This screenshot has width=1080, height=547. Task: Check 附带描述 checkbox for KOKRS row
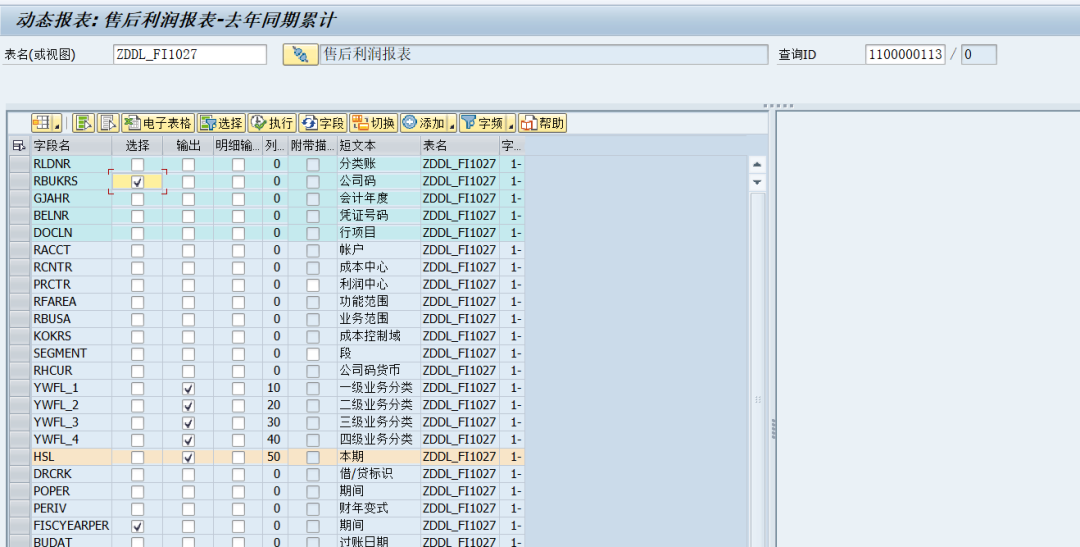(313, 337)
